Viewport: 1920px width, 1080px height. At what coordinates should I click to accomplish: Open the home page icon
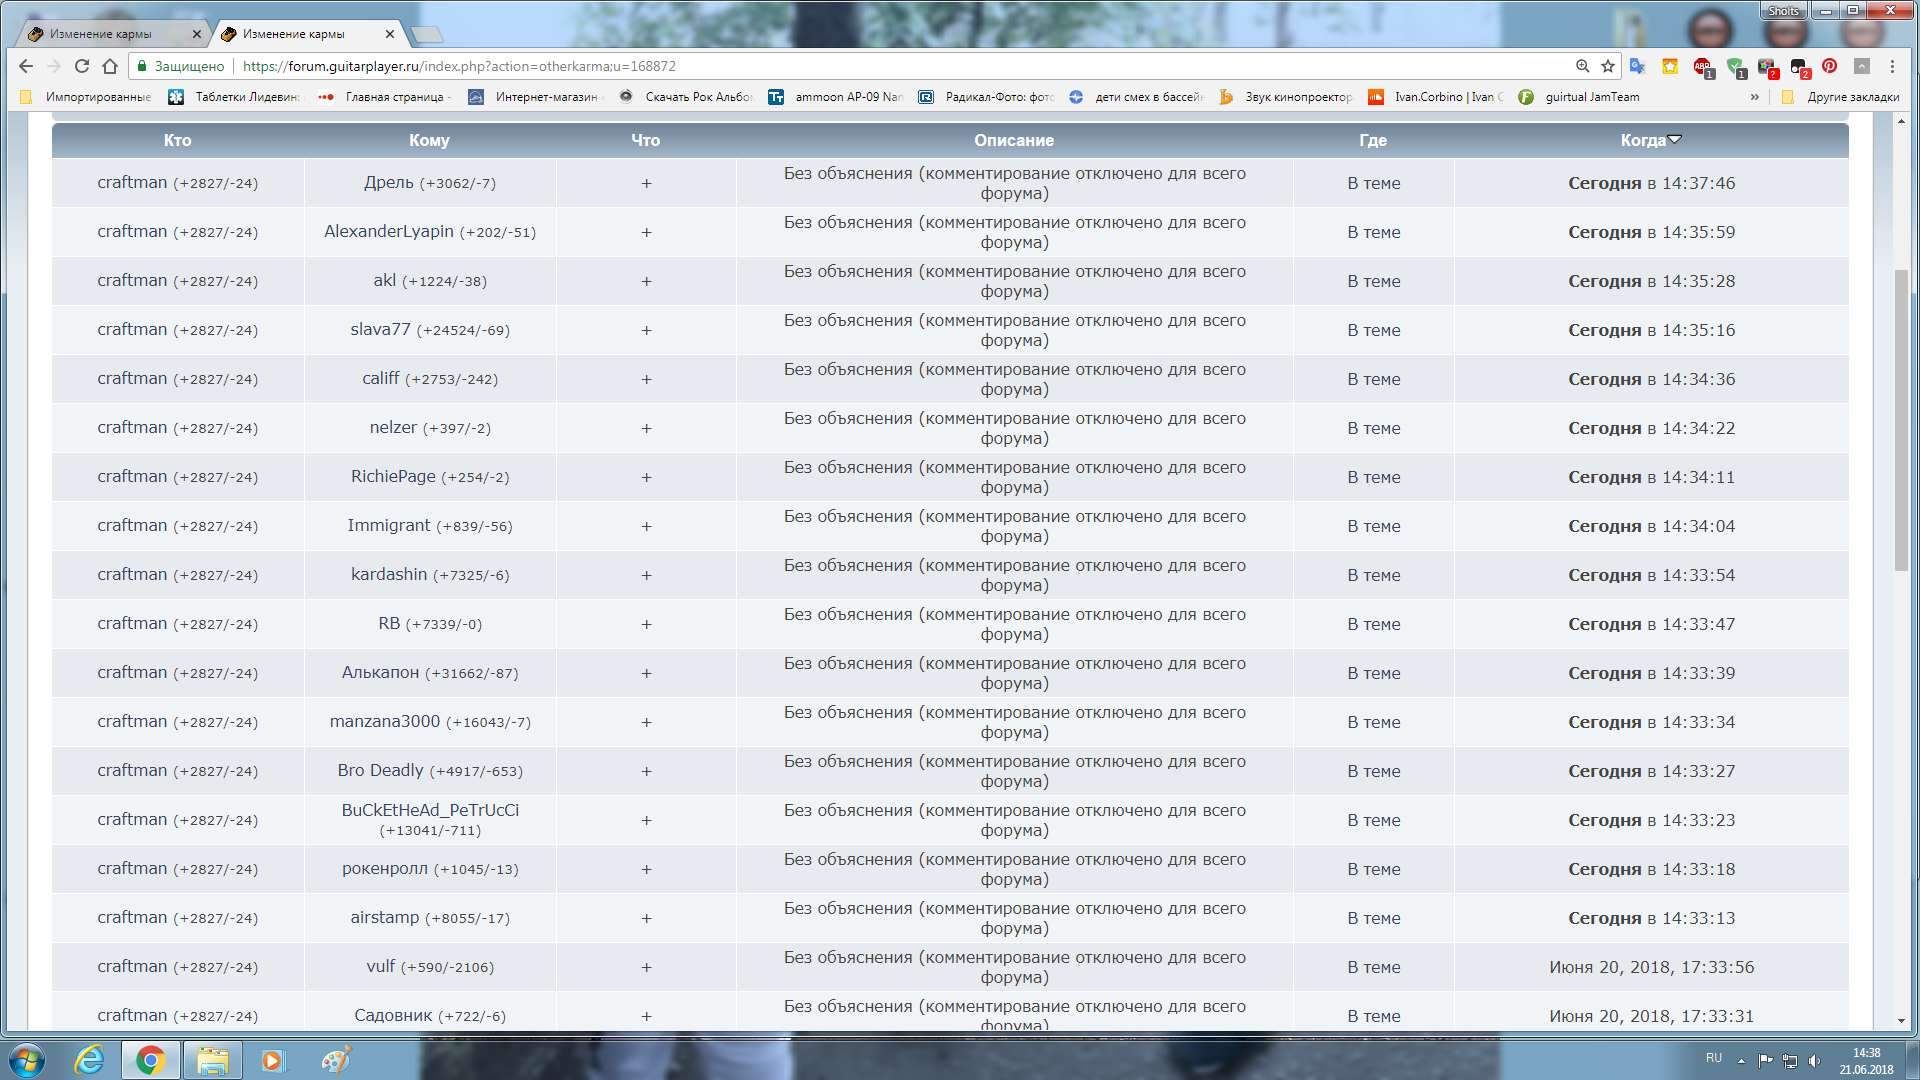click(x=110, y=66)
